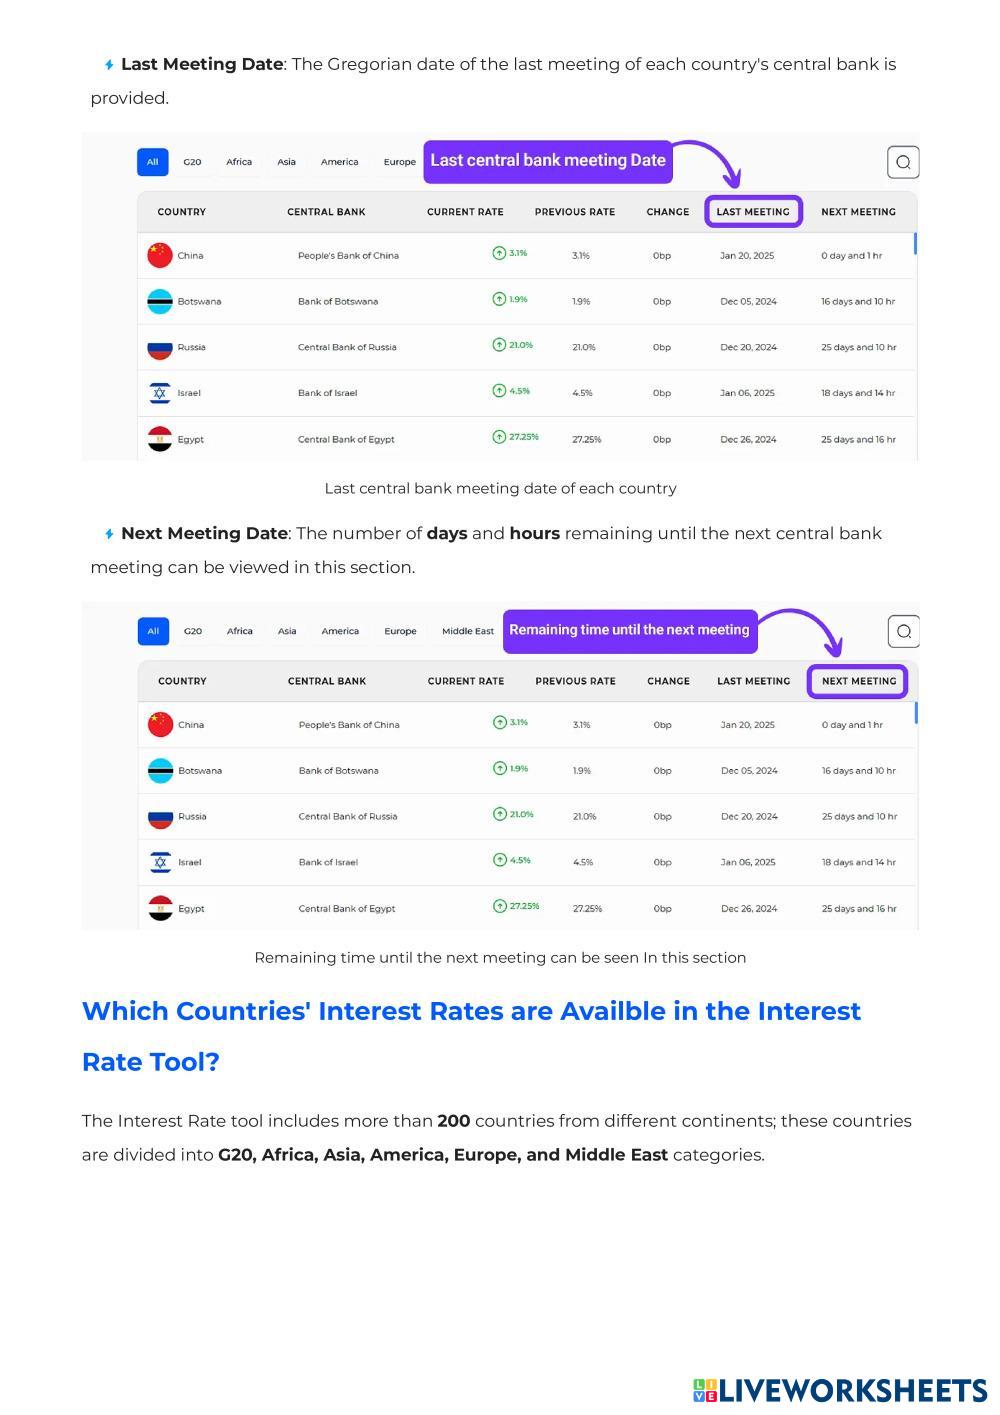Click Egypt flag icon in upper table
This screenshot has height=1415, width=1000.
(x=160, y=439)
